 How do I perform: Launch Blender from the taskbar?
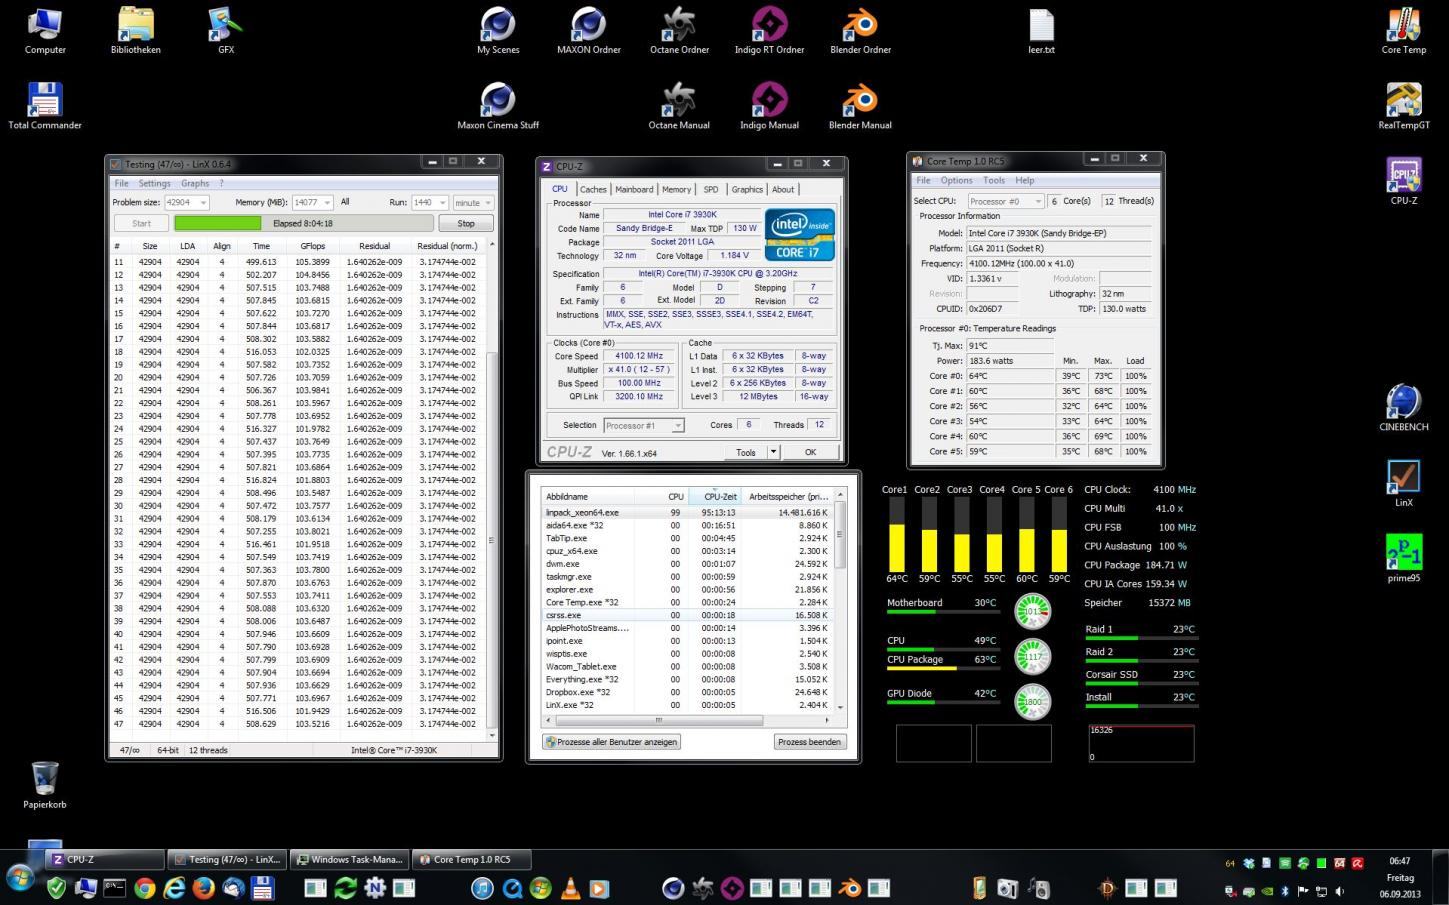click(x=850, y=887)
